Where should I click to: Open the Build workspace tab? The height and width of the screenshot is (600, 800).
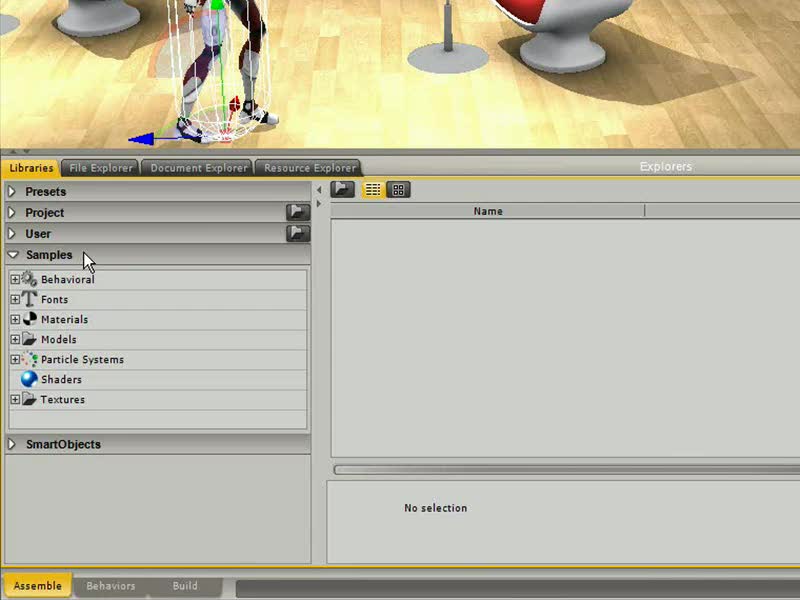pyautogui.click(x=184, y=585)
